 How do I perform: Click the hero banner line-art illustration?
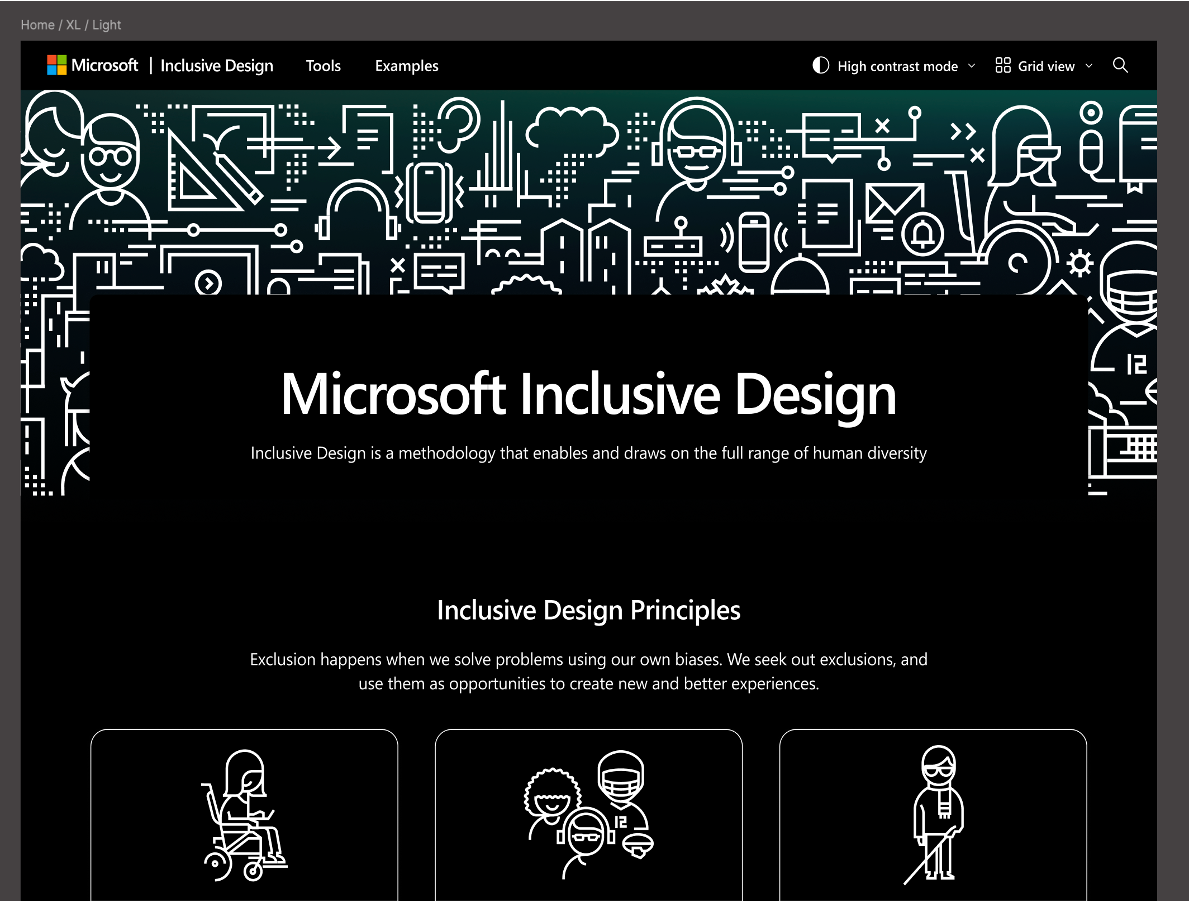(x=589, y=192)
